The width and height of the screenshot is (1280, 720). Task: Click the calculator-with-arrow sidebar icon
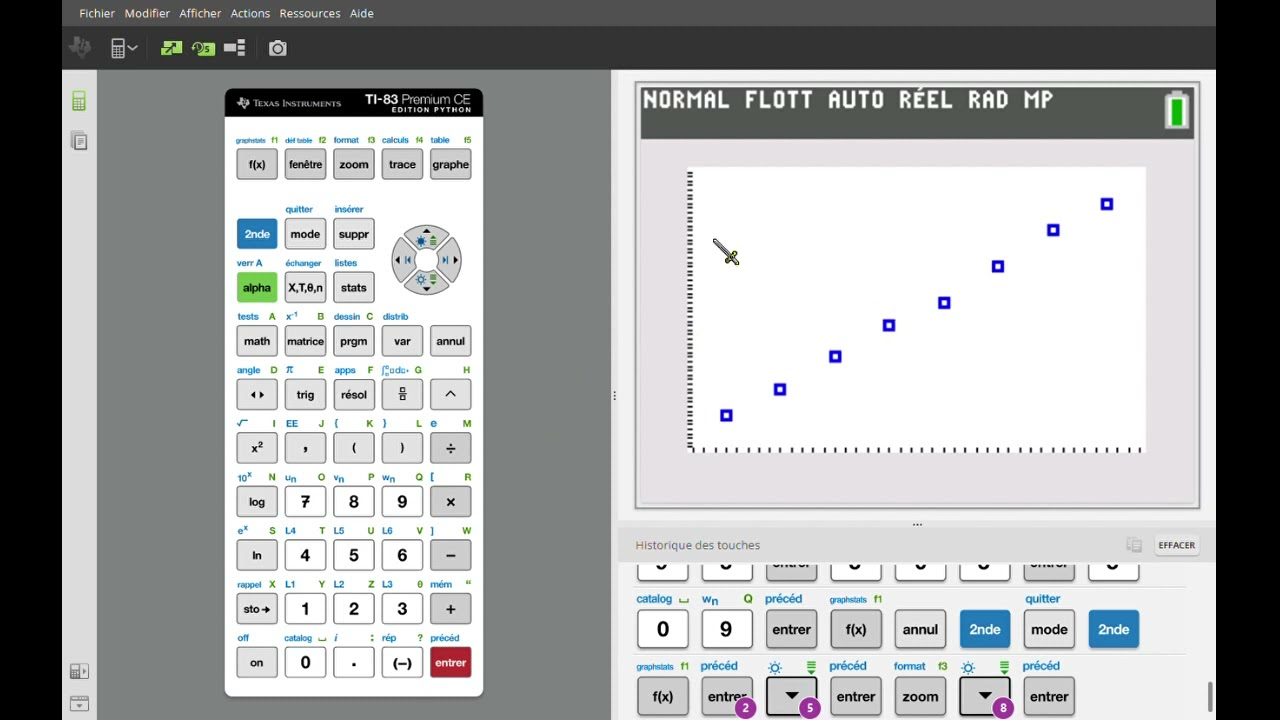pos(79,672)
